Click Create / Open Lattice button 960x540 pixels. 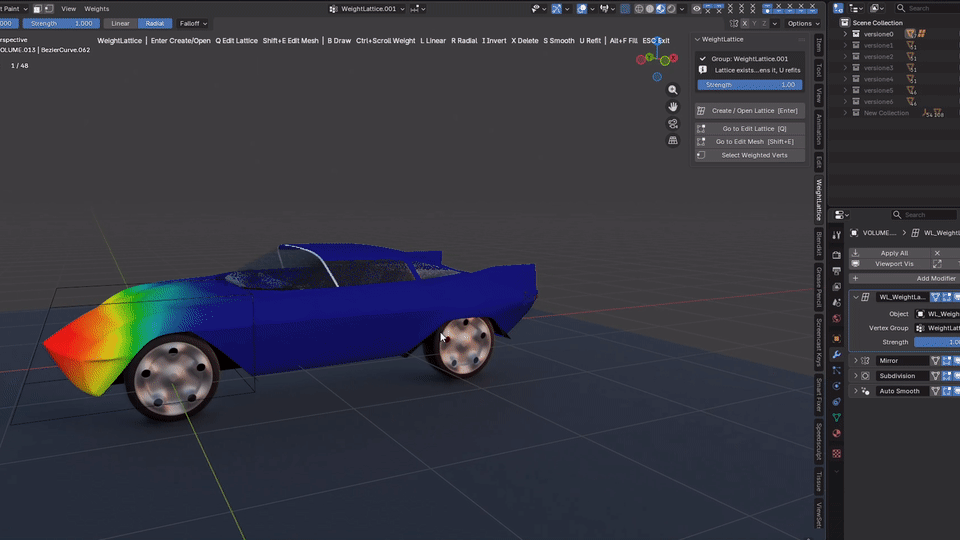[749, 111]
